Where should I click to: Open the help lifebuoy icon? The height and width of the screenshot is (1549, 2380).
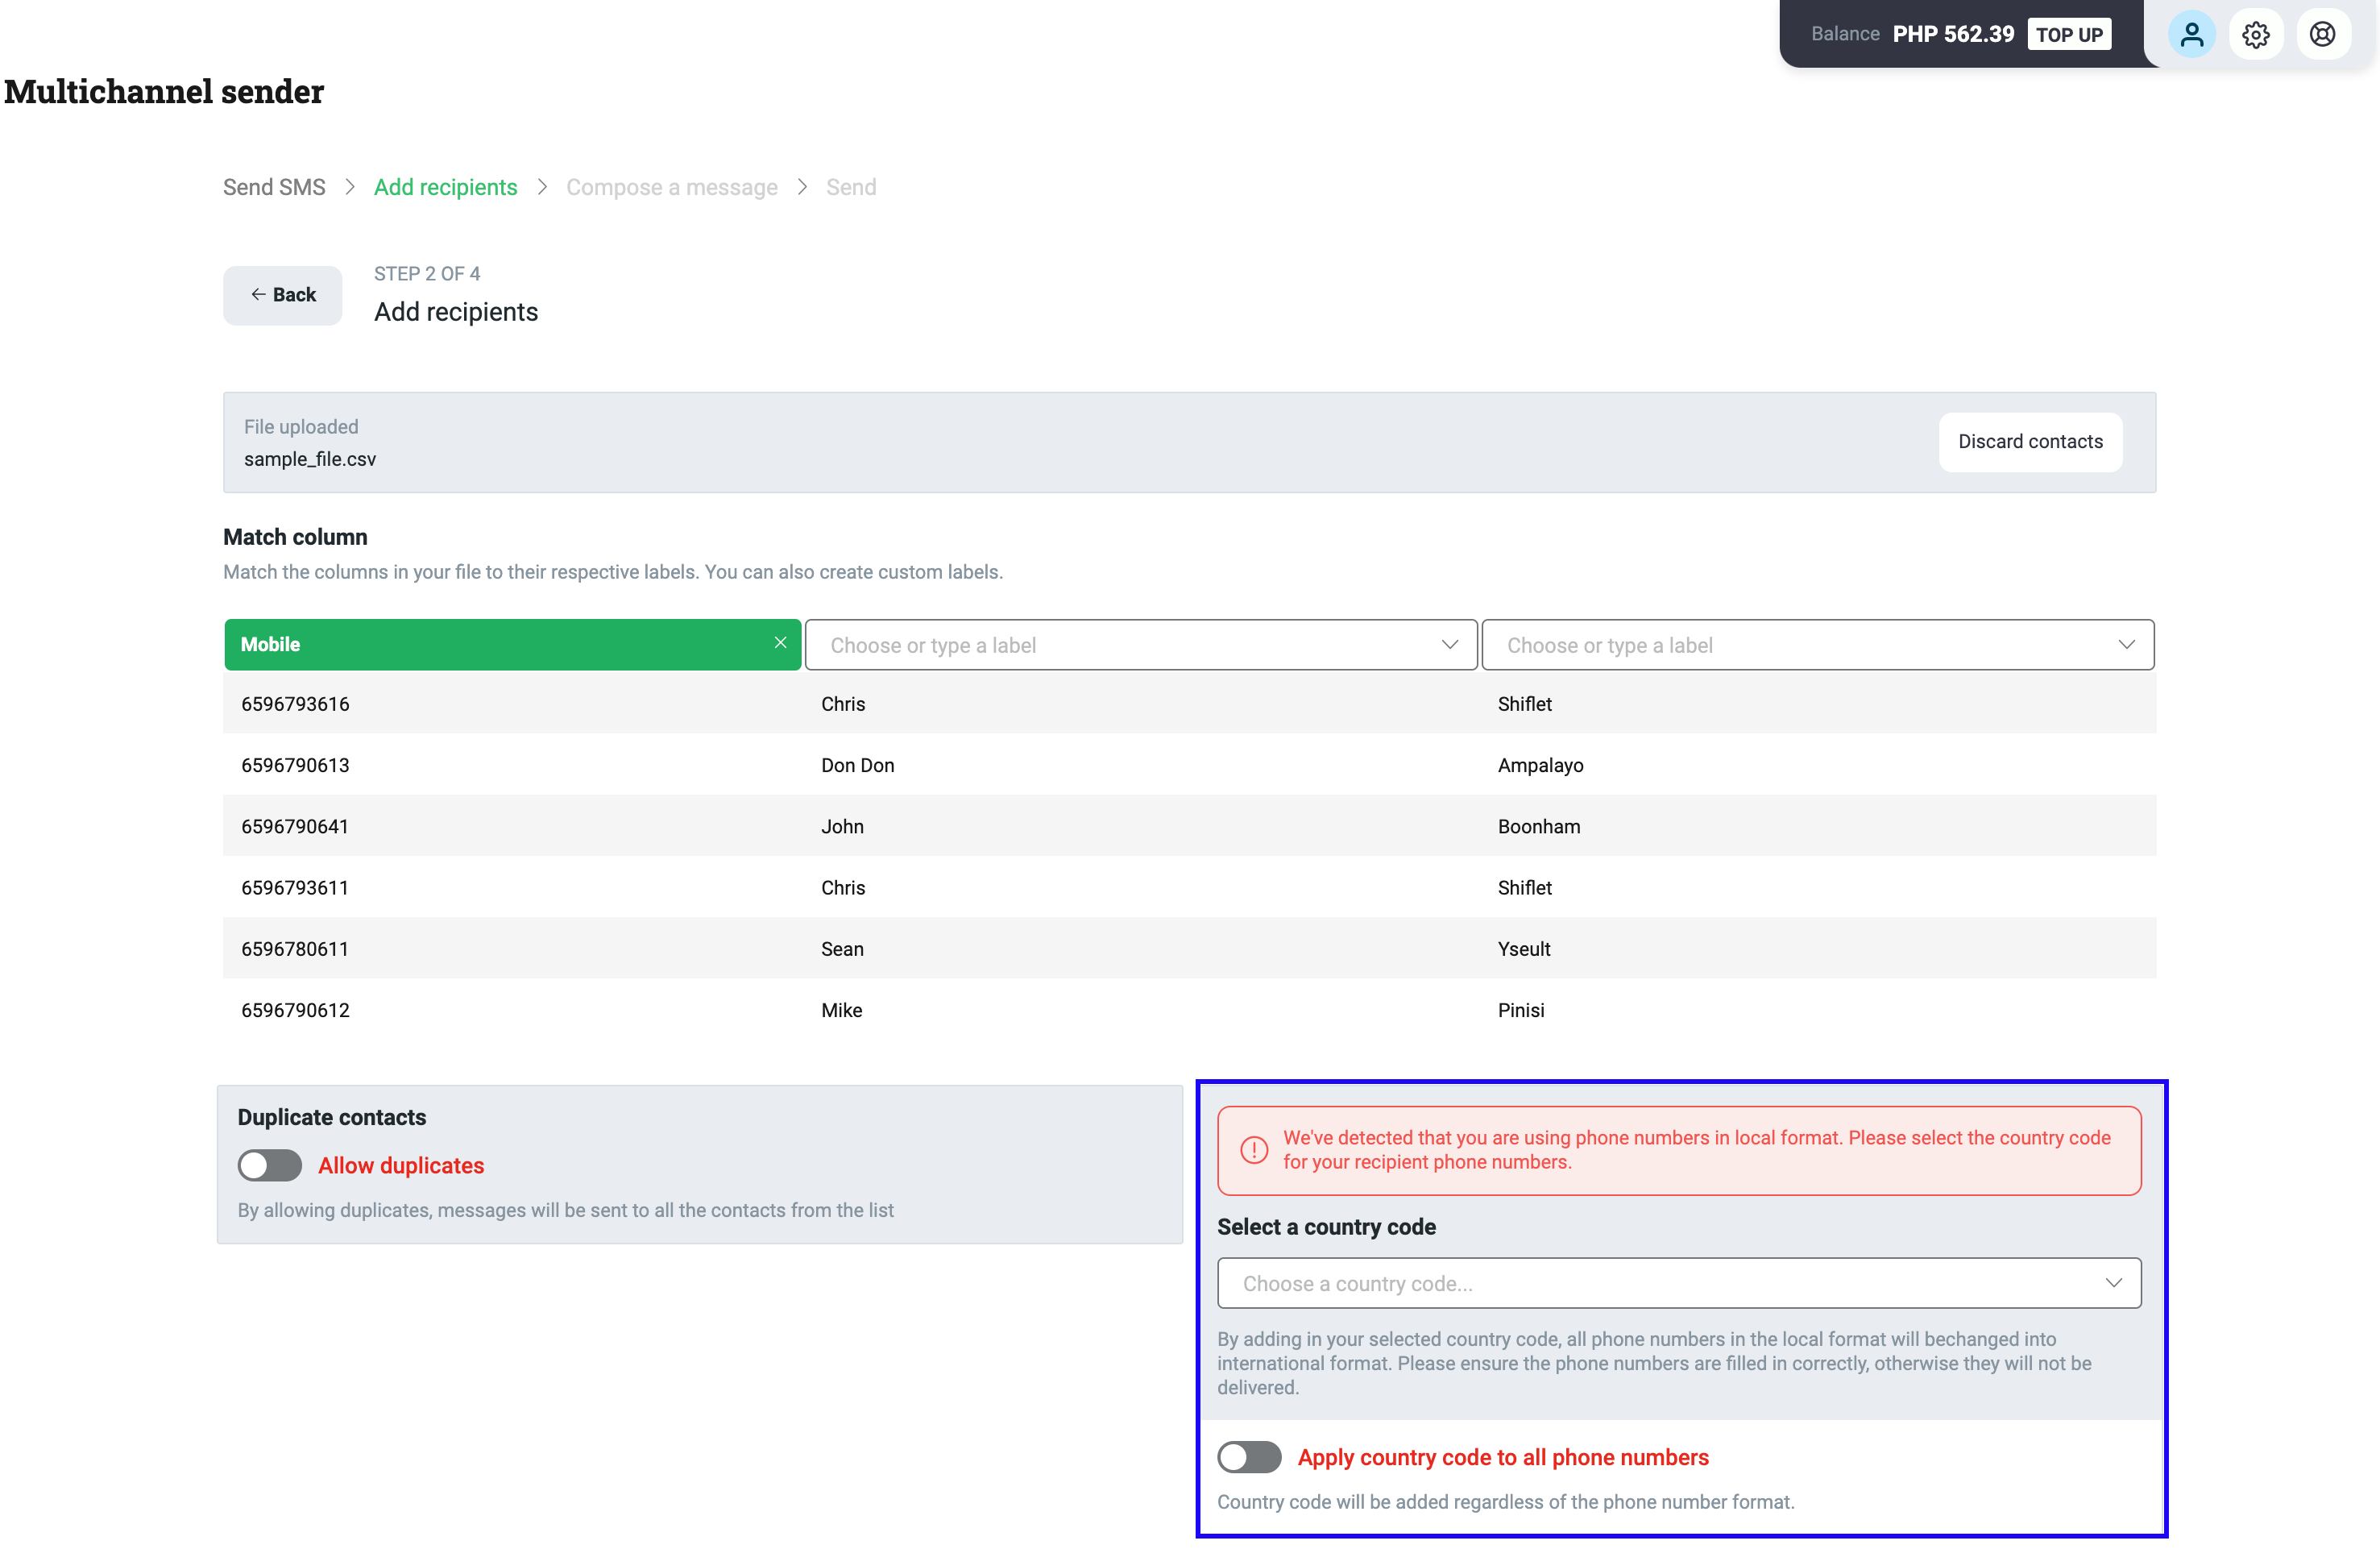click(2322, 35)
